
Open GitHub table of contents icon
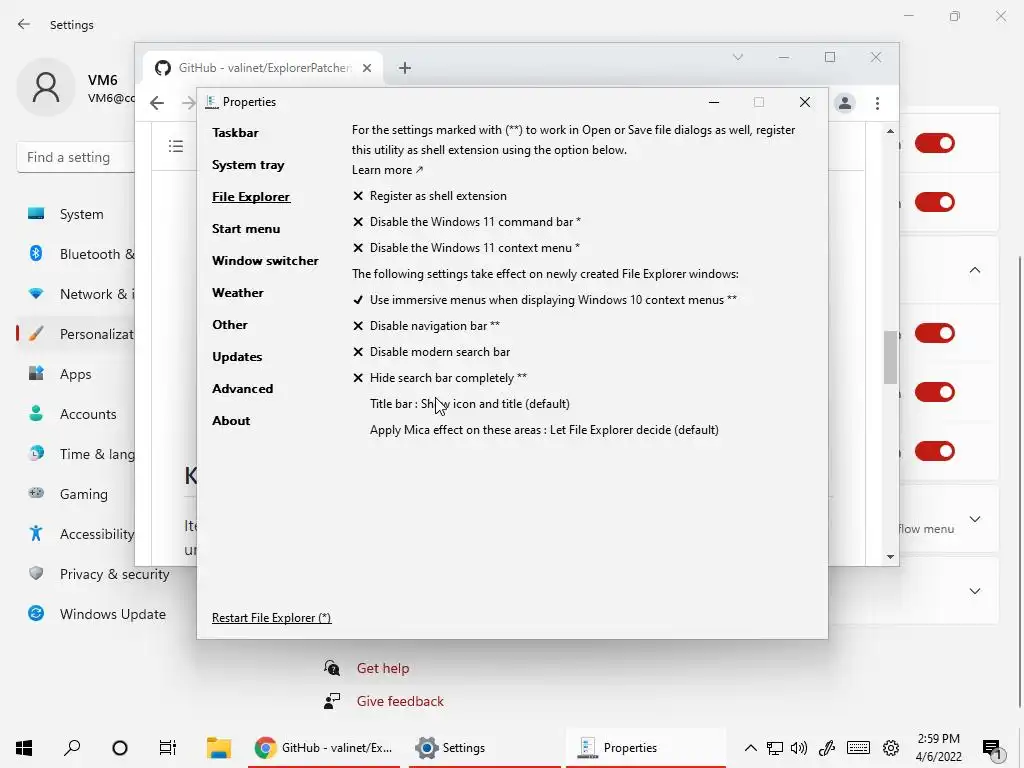pyautogui.click(x=176, y=146)
